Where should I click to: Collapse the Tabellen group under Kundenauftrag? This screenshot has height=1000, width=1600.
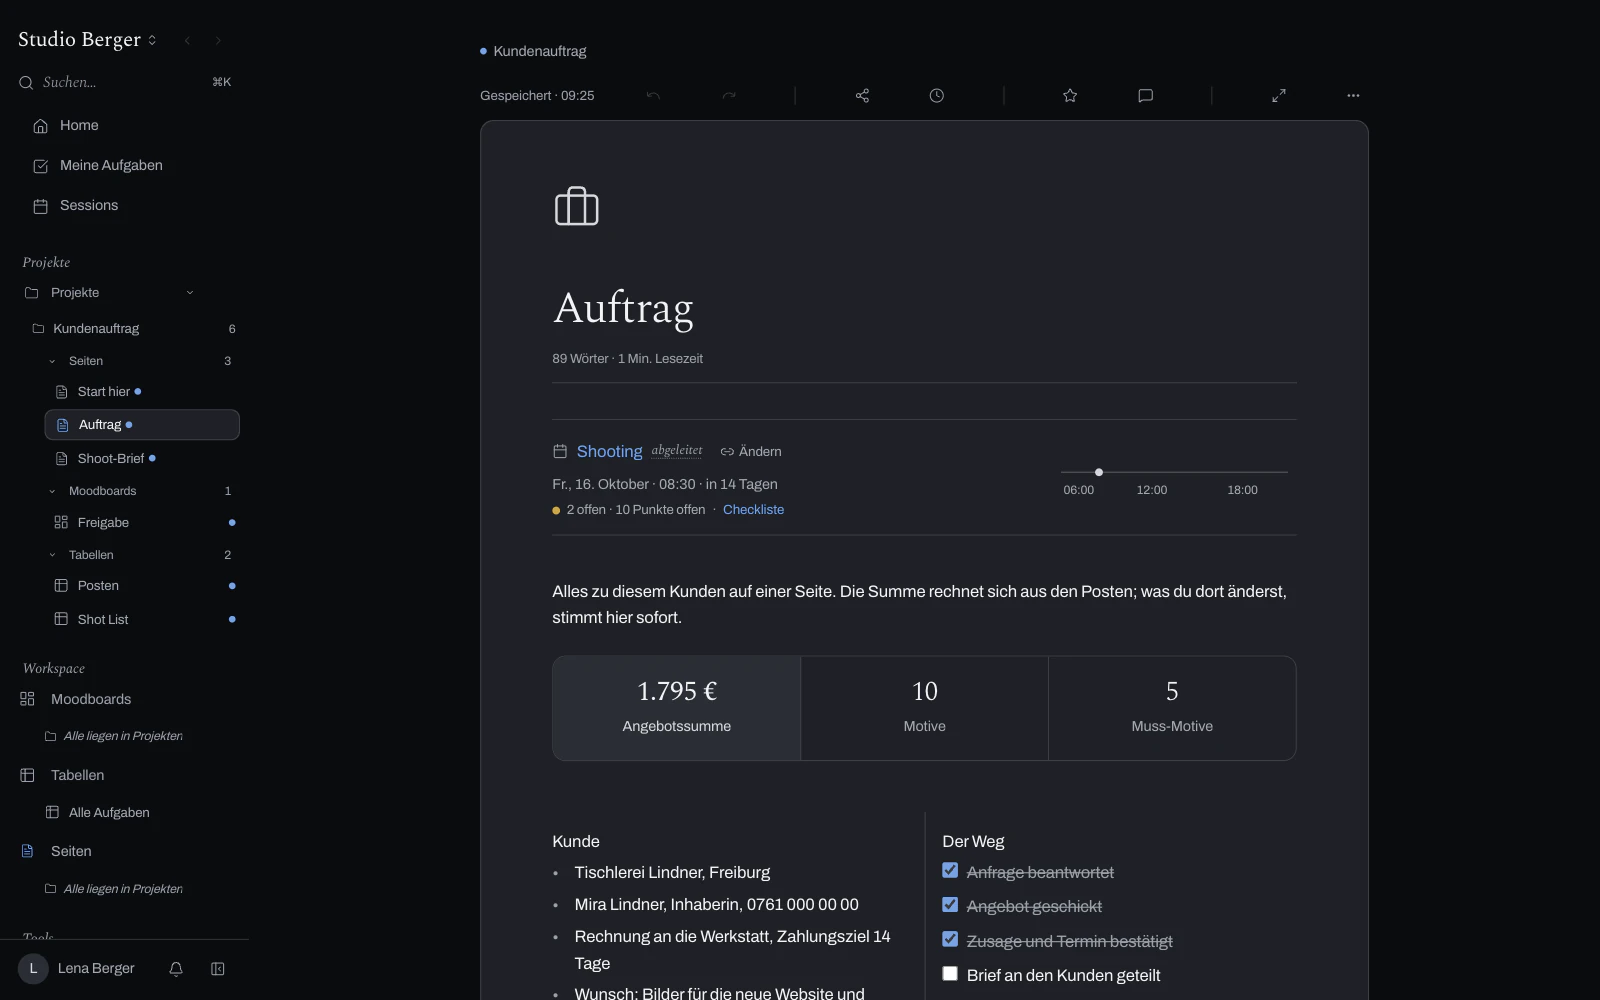click(52, 555)
